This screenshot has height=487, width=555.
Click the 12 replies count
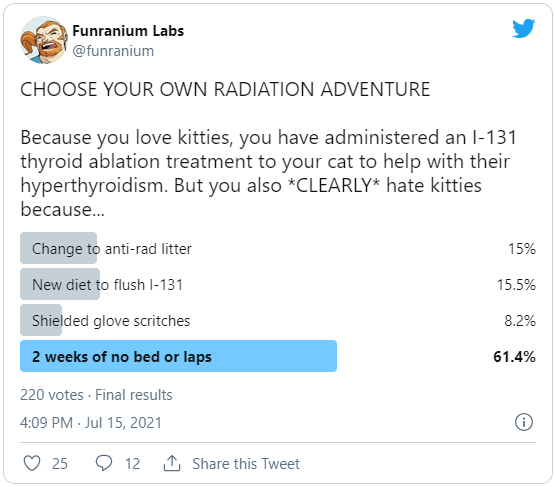click(132, 464)
